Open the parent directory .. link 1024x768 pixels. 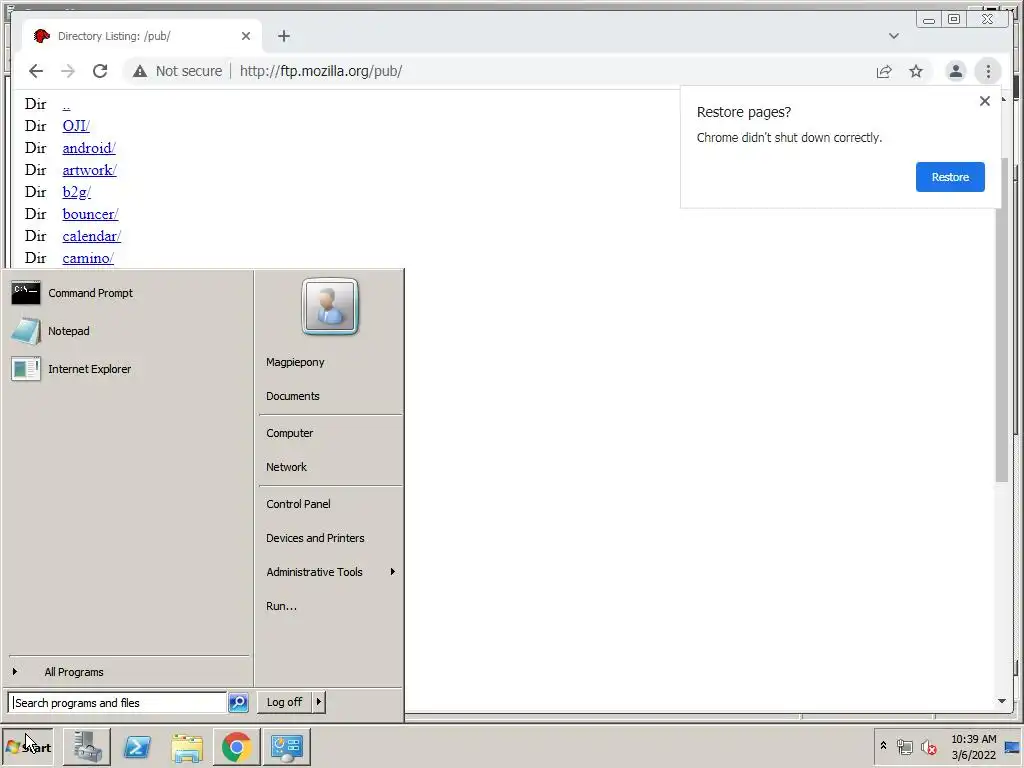[66, 104]
